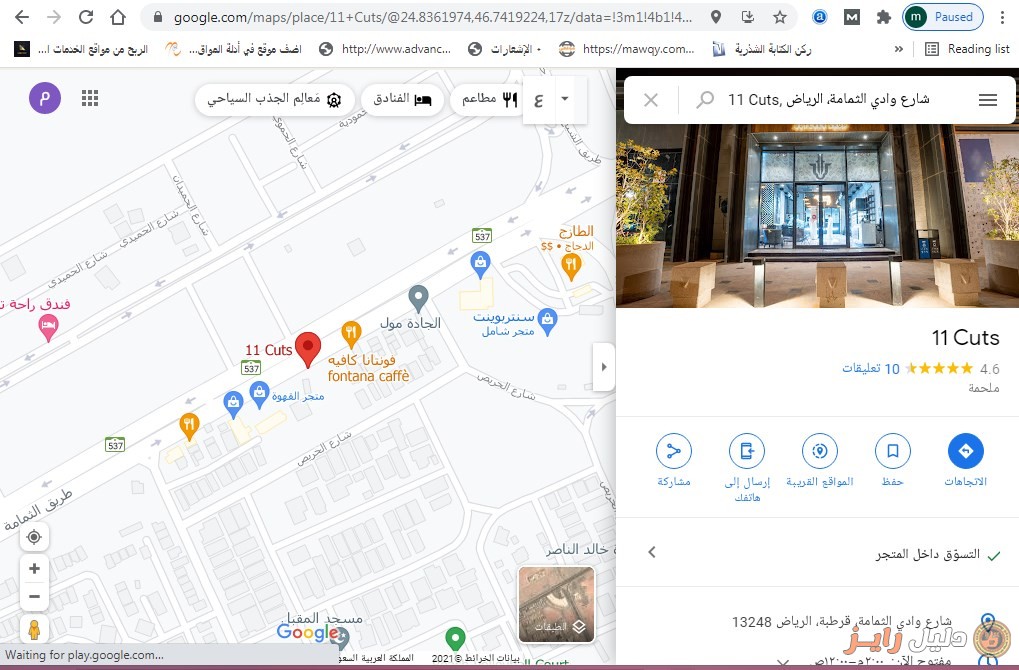Click the red 11 Cuts map pin
The width and height of the screenshot is (1019, 670).
[307, 350]
